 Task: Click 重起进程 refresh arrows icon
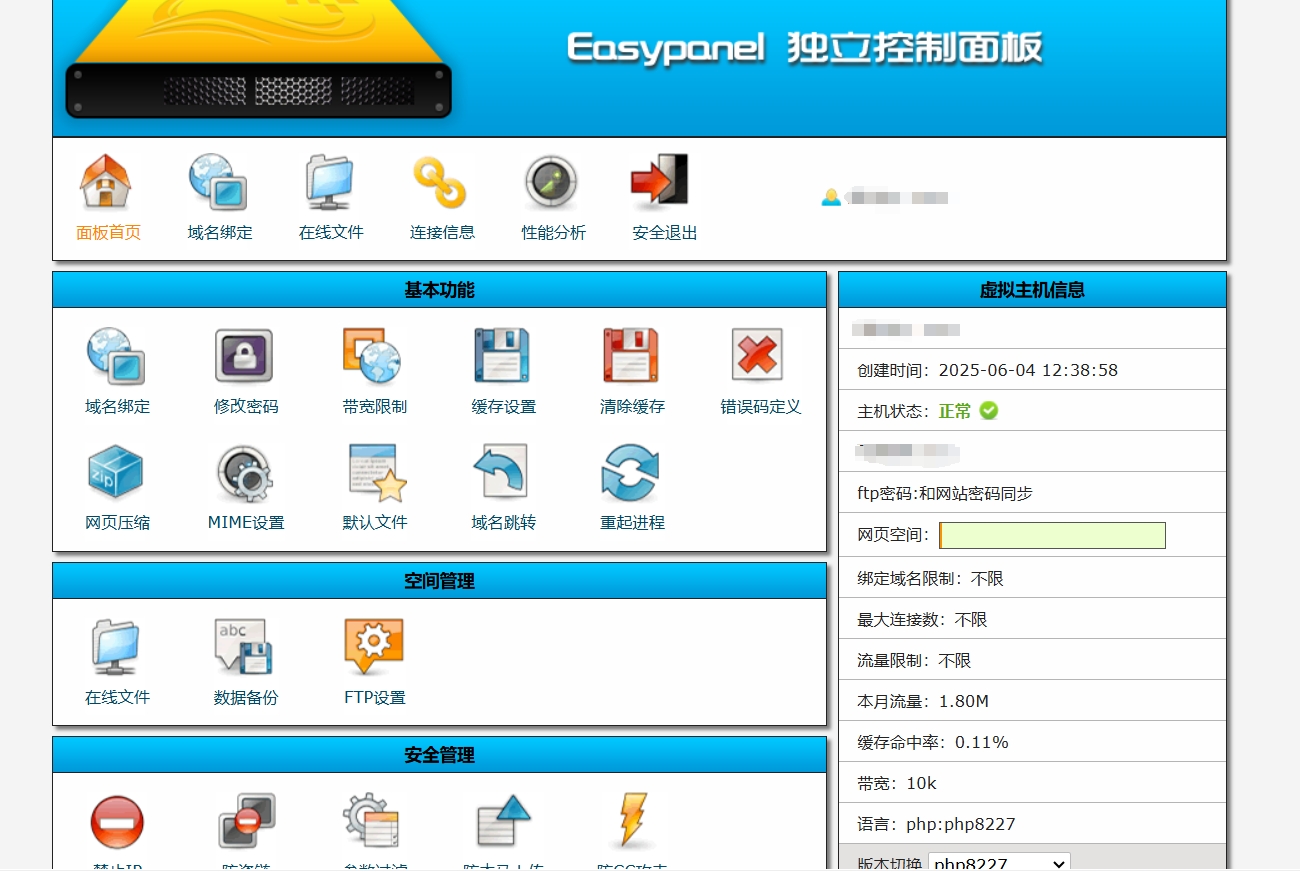pyautogui.click(x=630, y=473)
